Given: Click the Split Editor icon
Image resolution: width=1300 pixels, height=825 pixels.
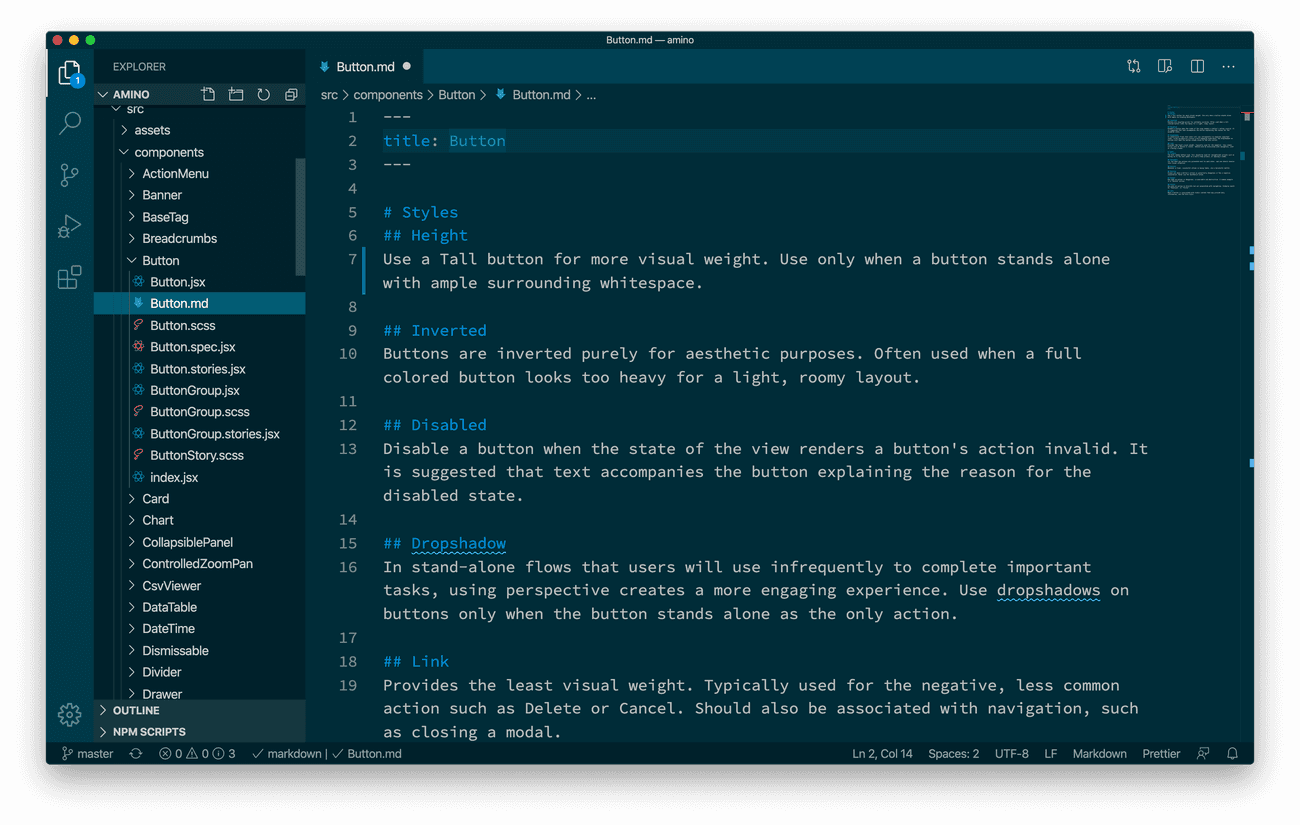Looking at the screenshot, I should click(x=1196, y=65).
